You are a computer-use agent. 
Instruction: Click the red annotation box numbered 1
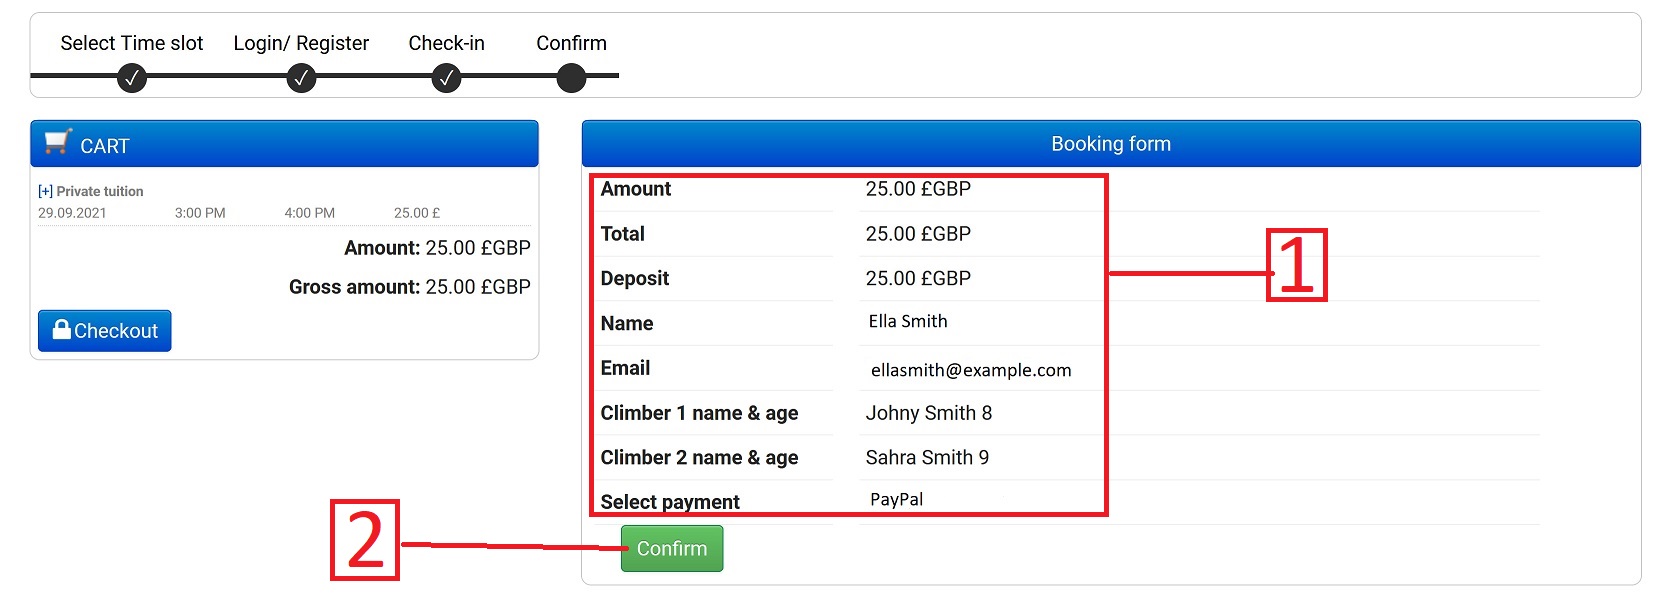click(1296, 265)
